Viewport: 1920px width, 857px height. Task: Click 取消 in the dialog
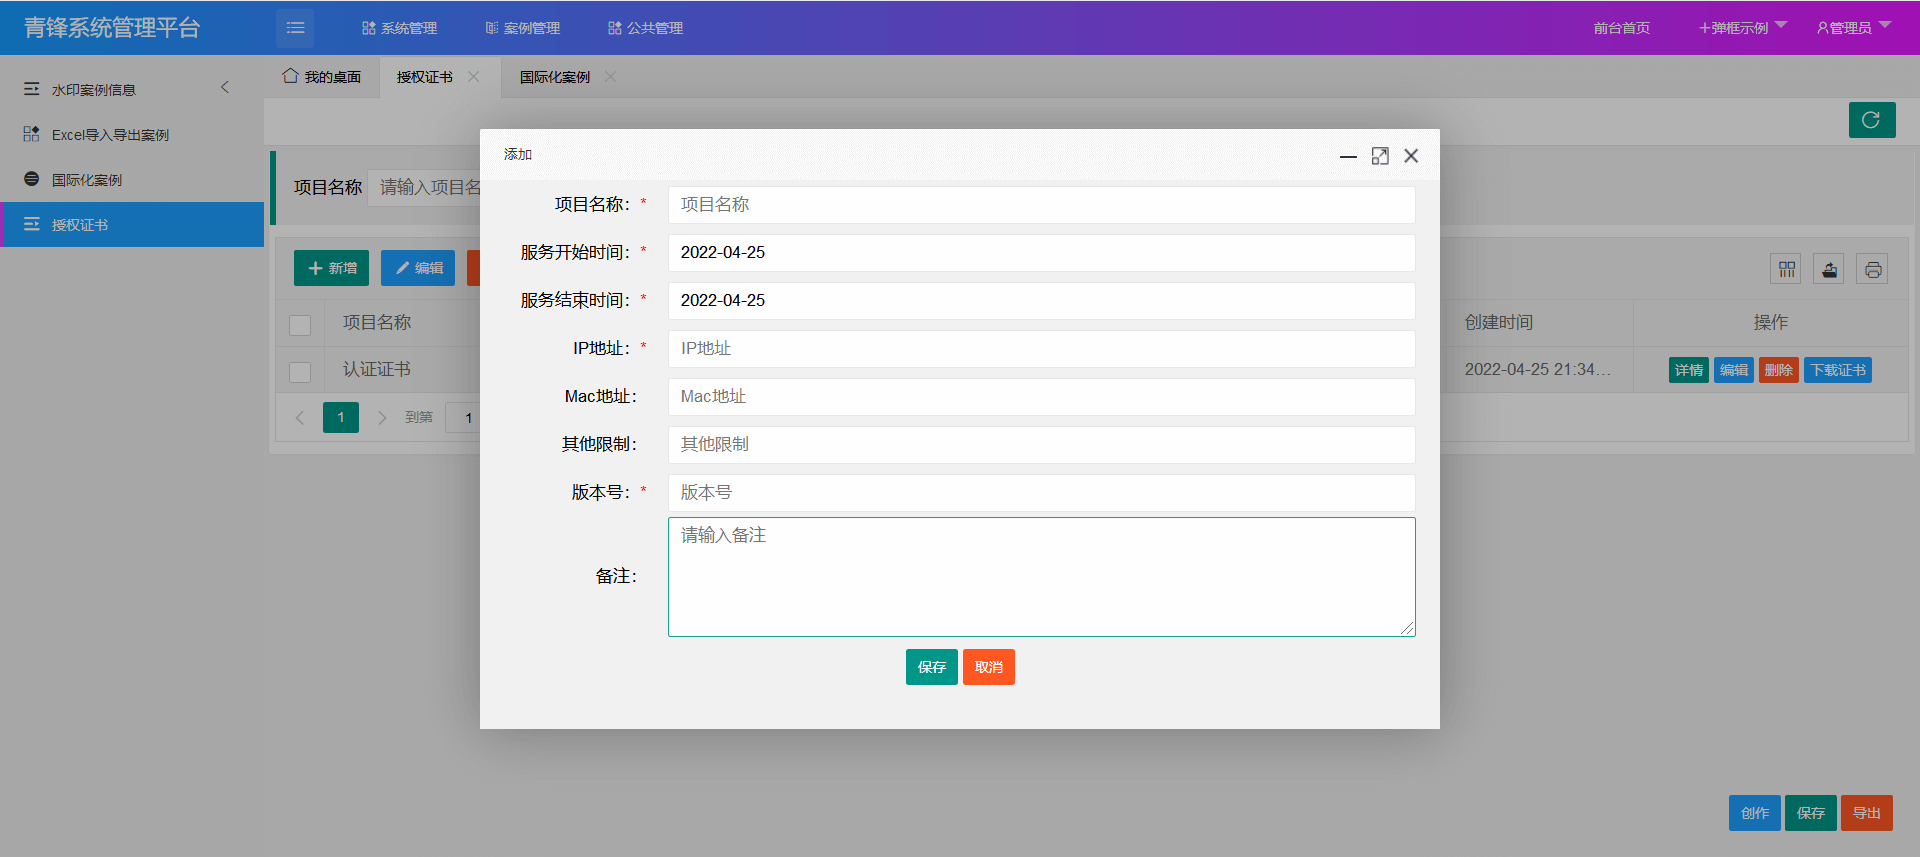pyautogui.click(x=989, y=667)
